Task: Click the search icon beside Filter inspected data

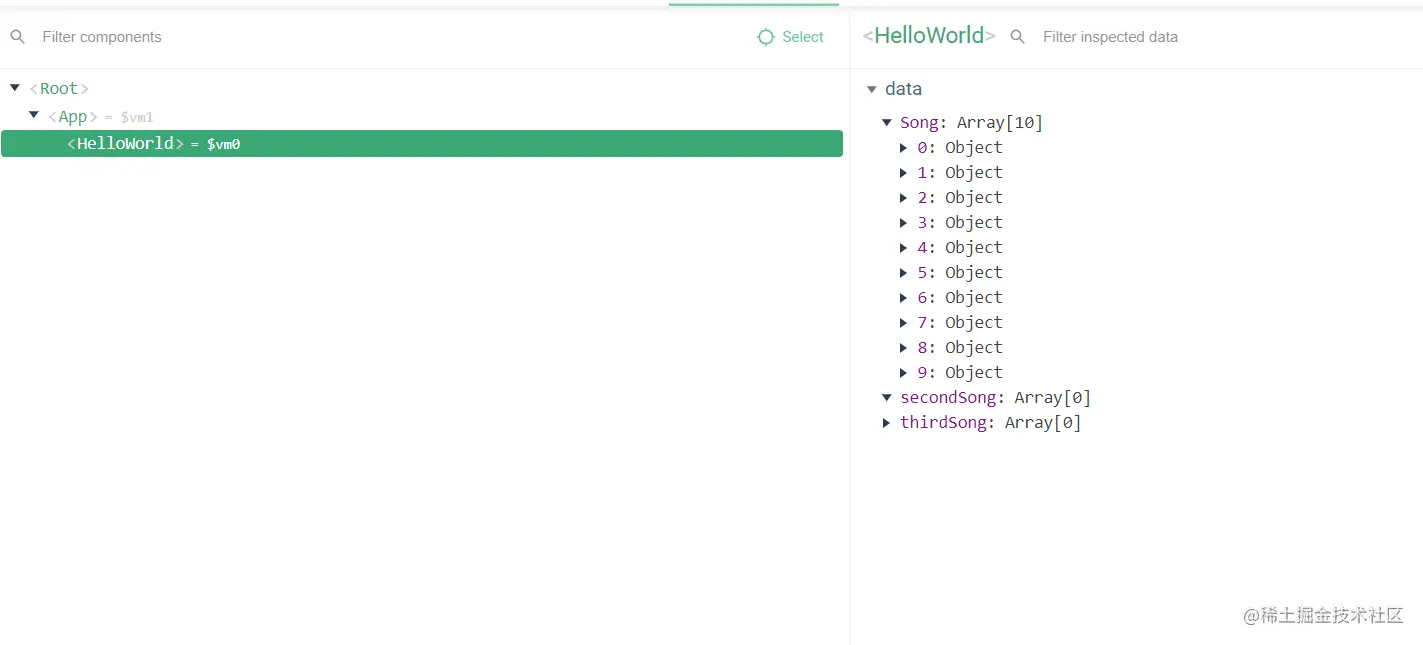Action: click(x=1018, y=37)
